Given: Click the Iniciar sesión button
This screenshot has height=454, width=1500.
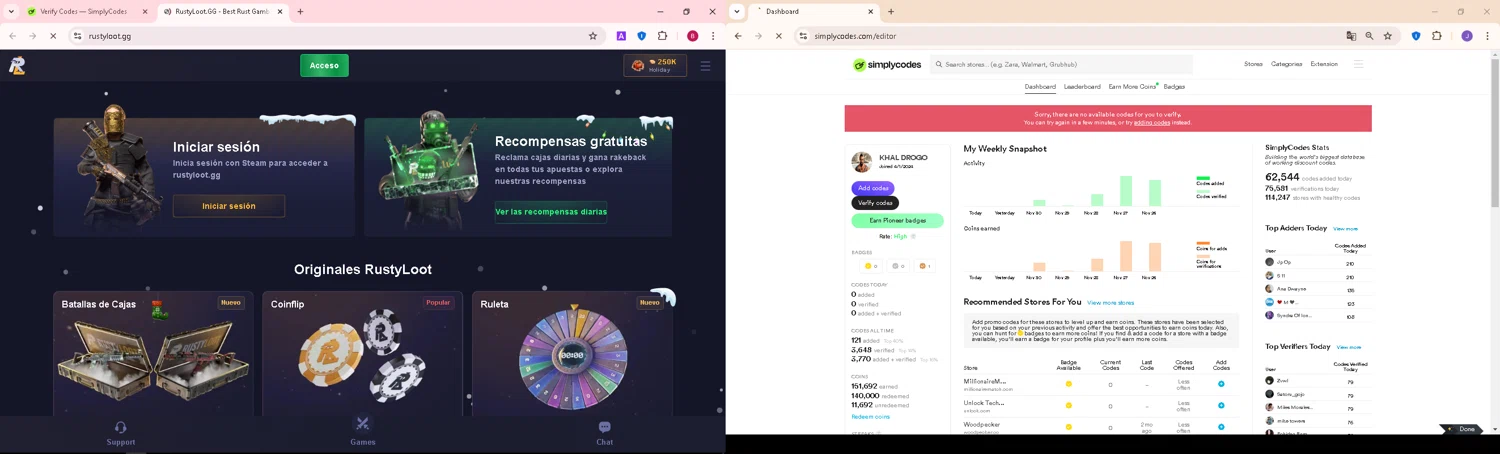Looking at the screenshot, I should pos(229,206).
